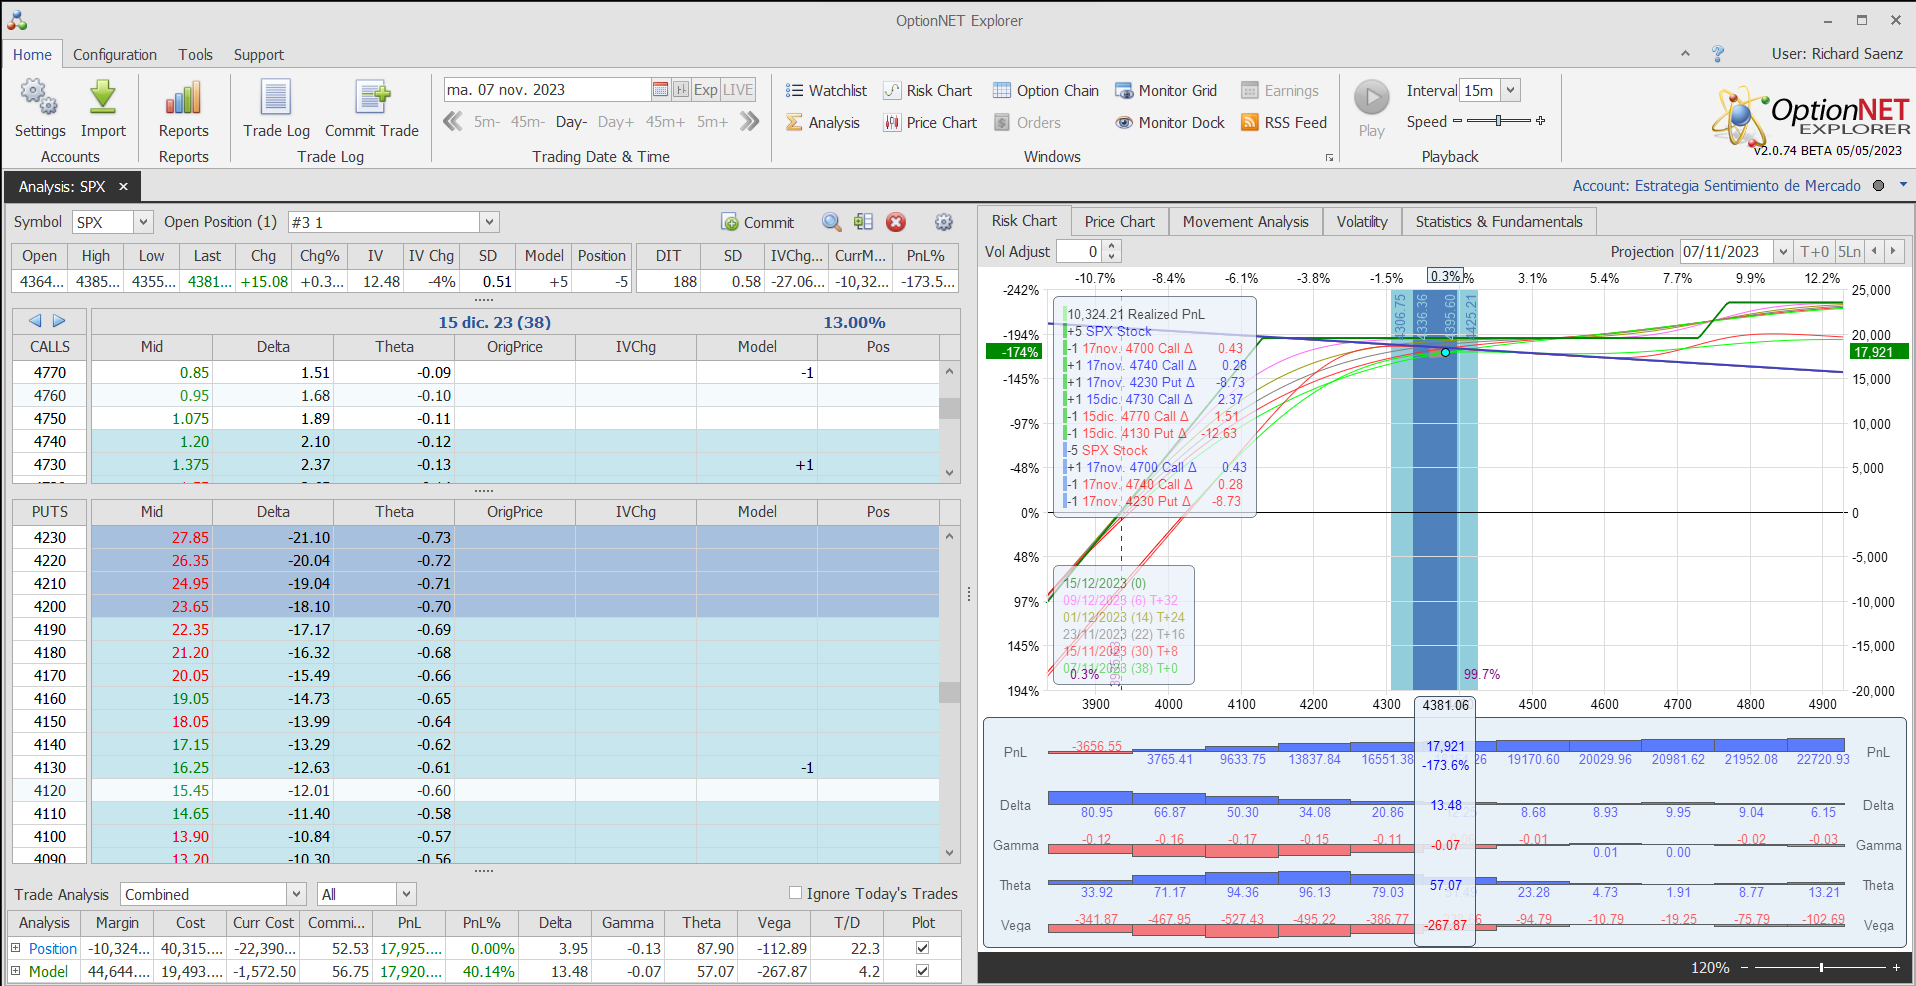Image resolution: width=1916 pixels, height=986 pixels.
Task: Go to next expiration with right arrow
Action: click(59, 321)
